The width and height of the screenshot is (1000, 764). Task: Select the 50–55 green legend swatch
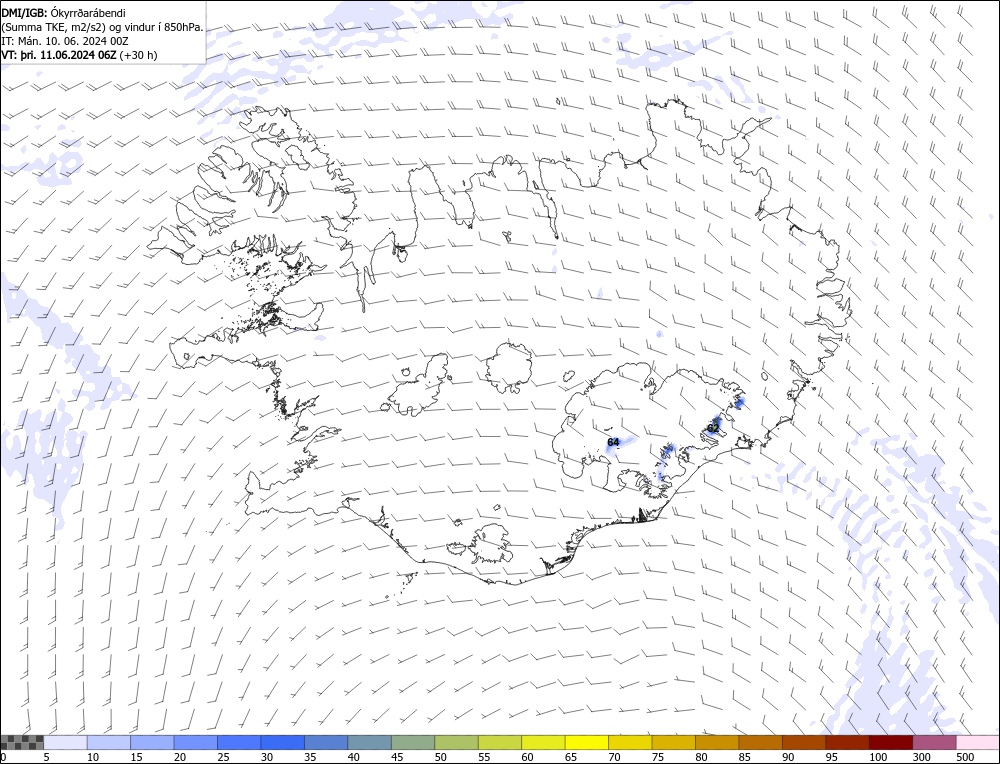click(x=456, y=742)
